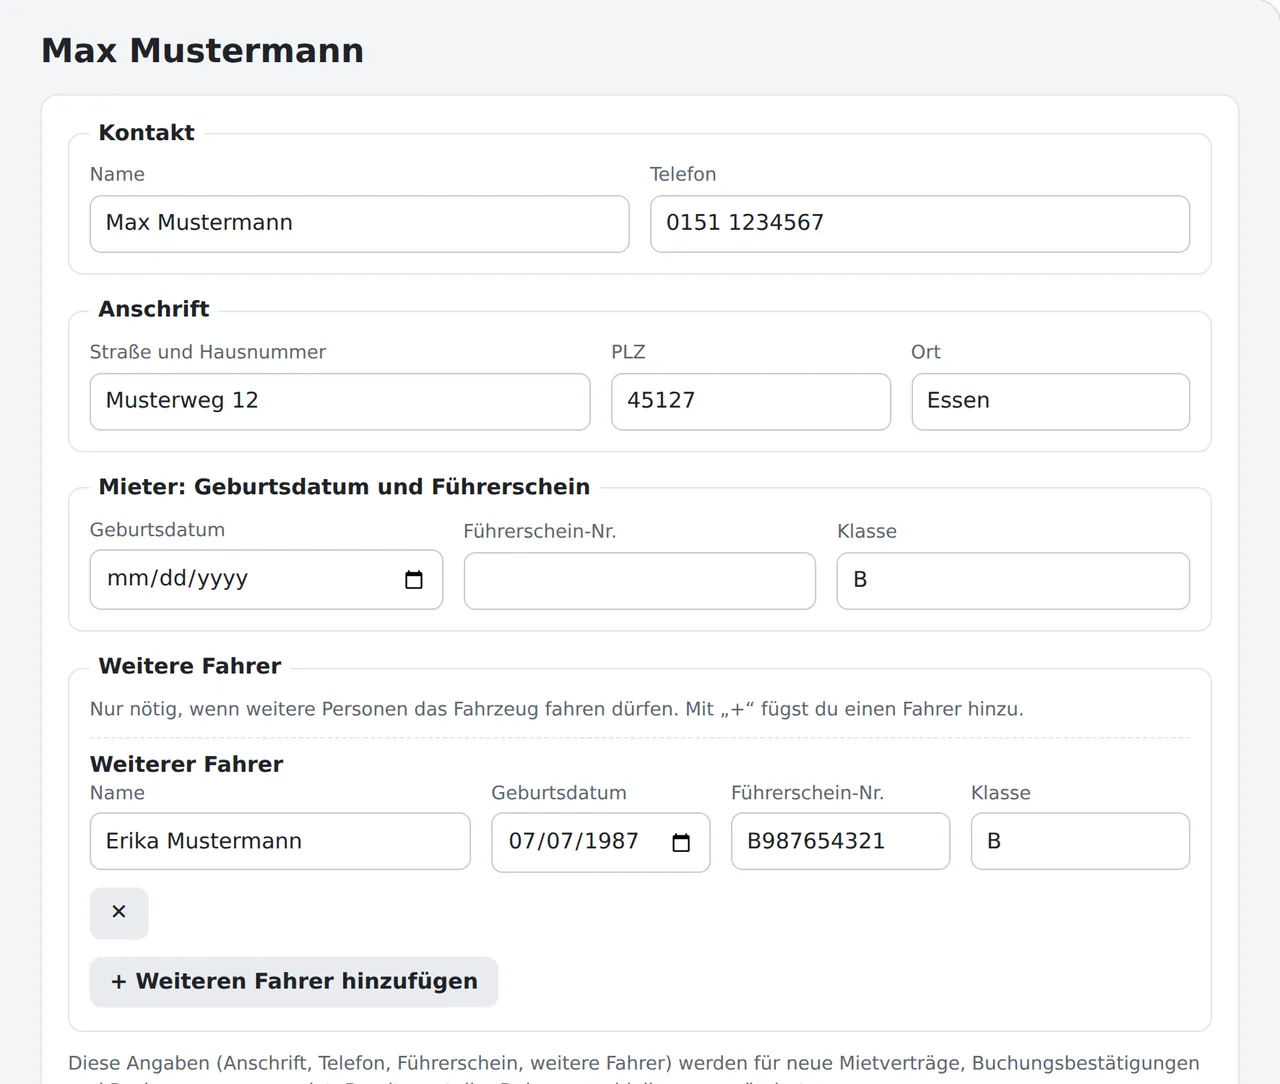
Task: Click the empty Mieter Führerschein-Nr. field
Action: click(x=640, y=581)
